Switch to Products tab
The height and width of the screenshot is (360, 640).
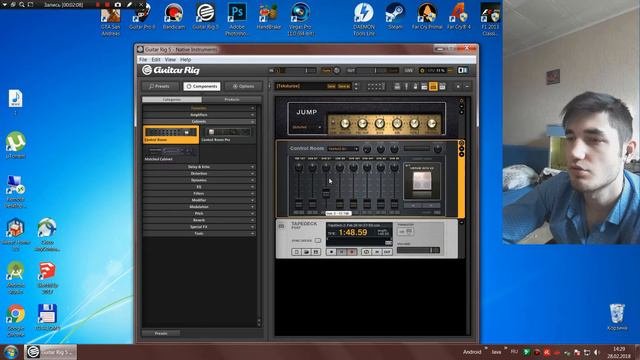(x=231, y=99)
